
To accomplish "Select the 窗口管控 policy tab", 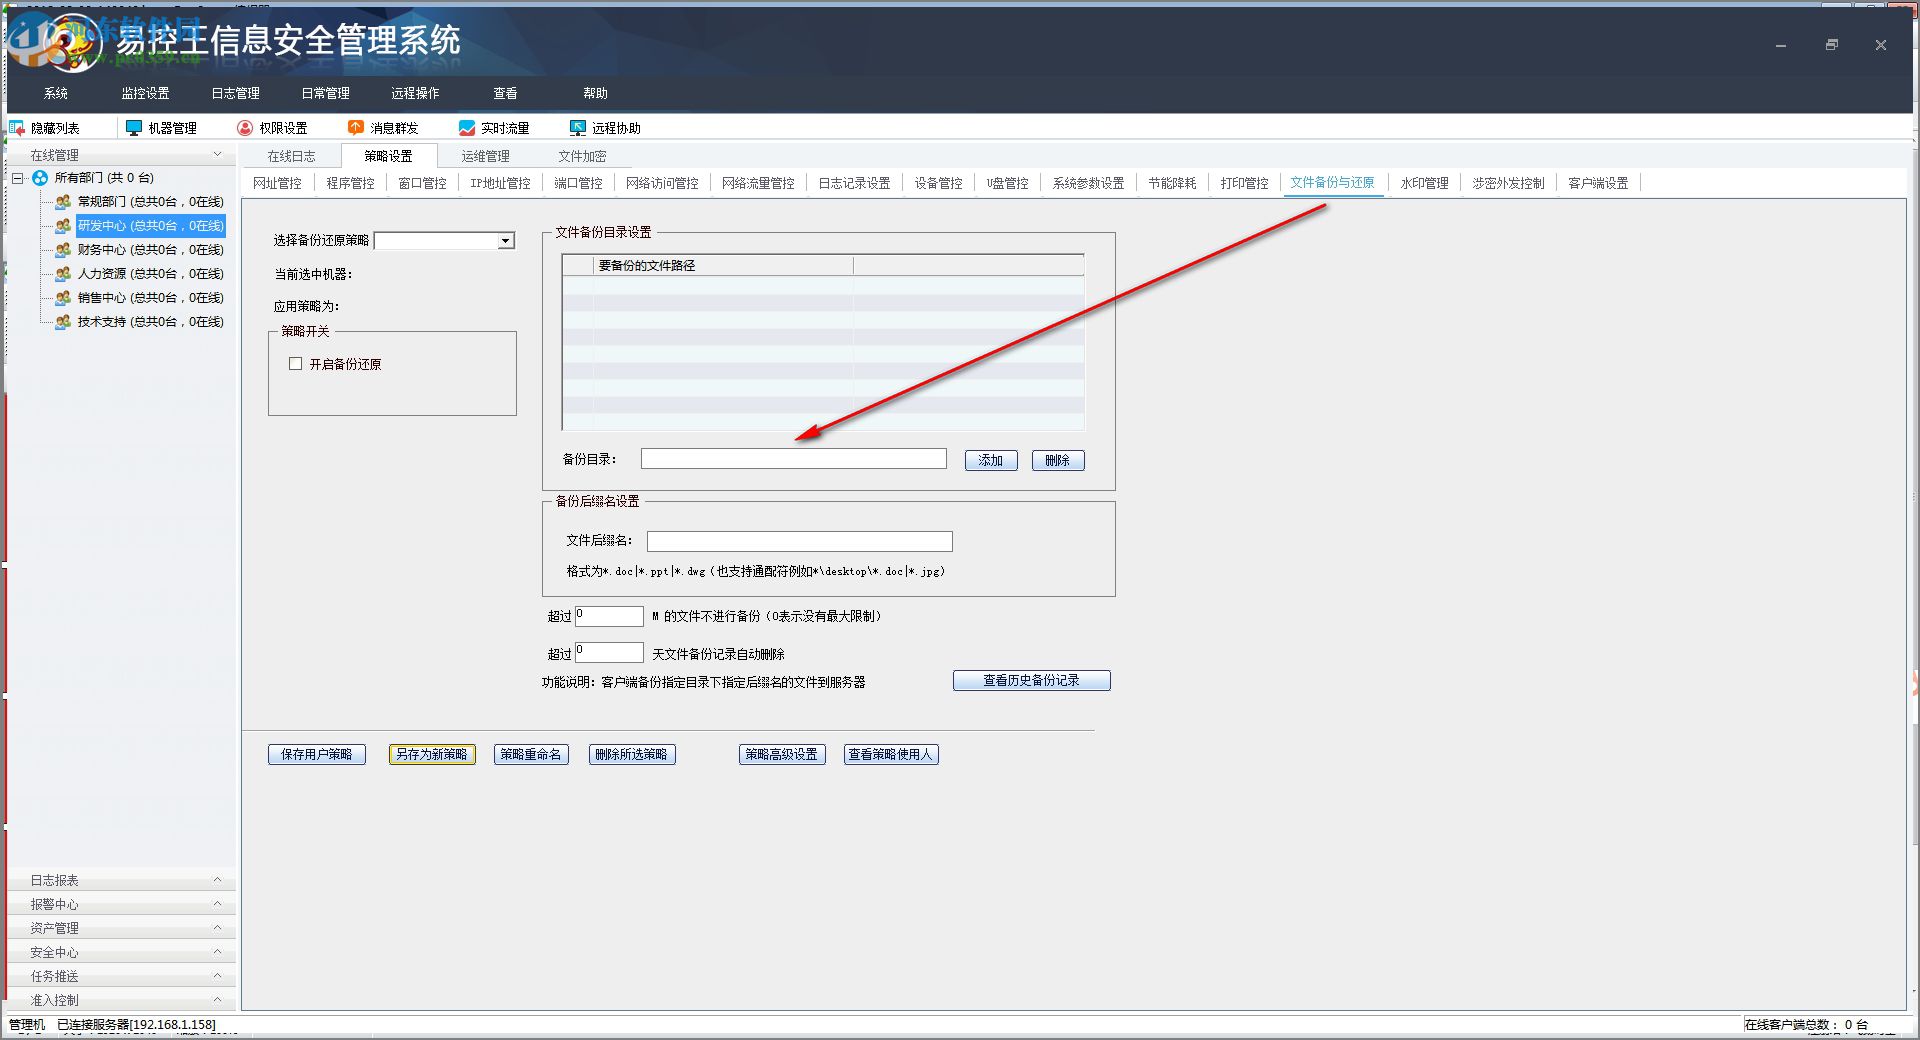I will click(x=422, y=183).
